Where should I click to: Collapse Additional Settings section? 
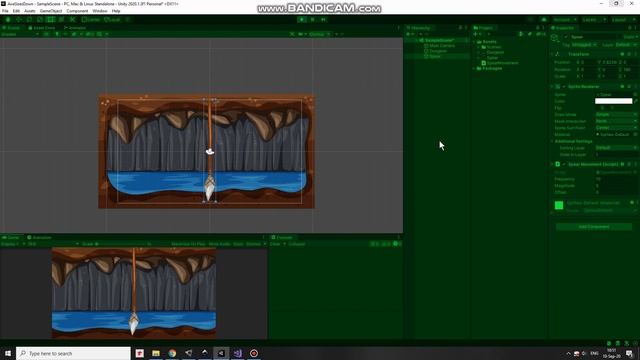[x=552, y=141]
